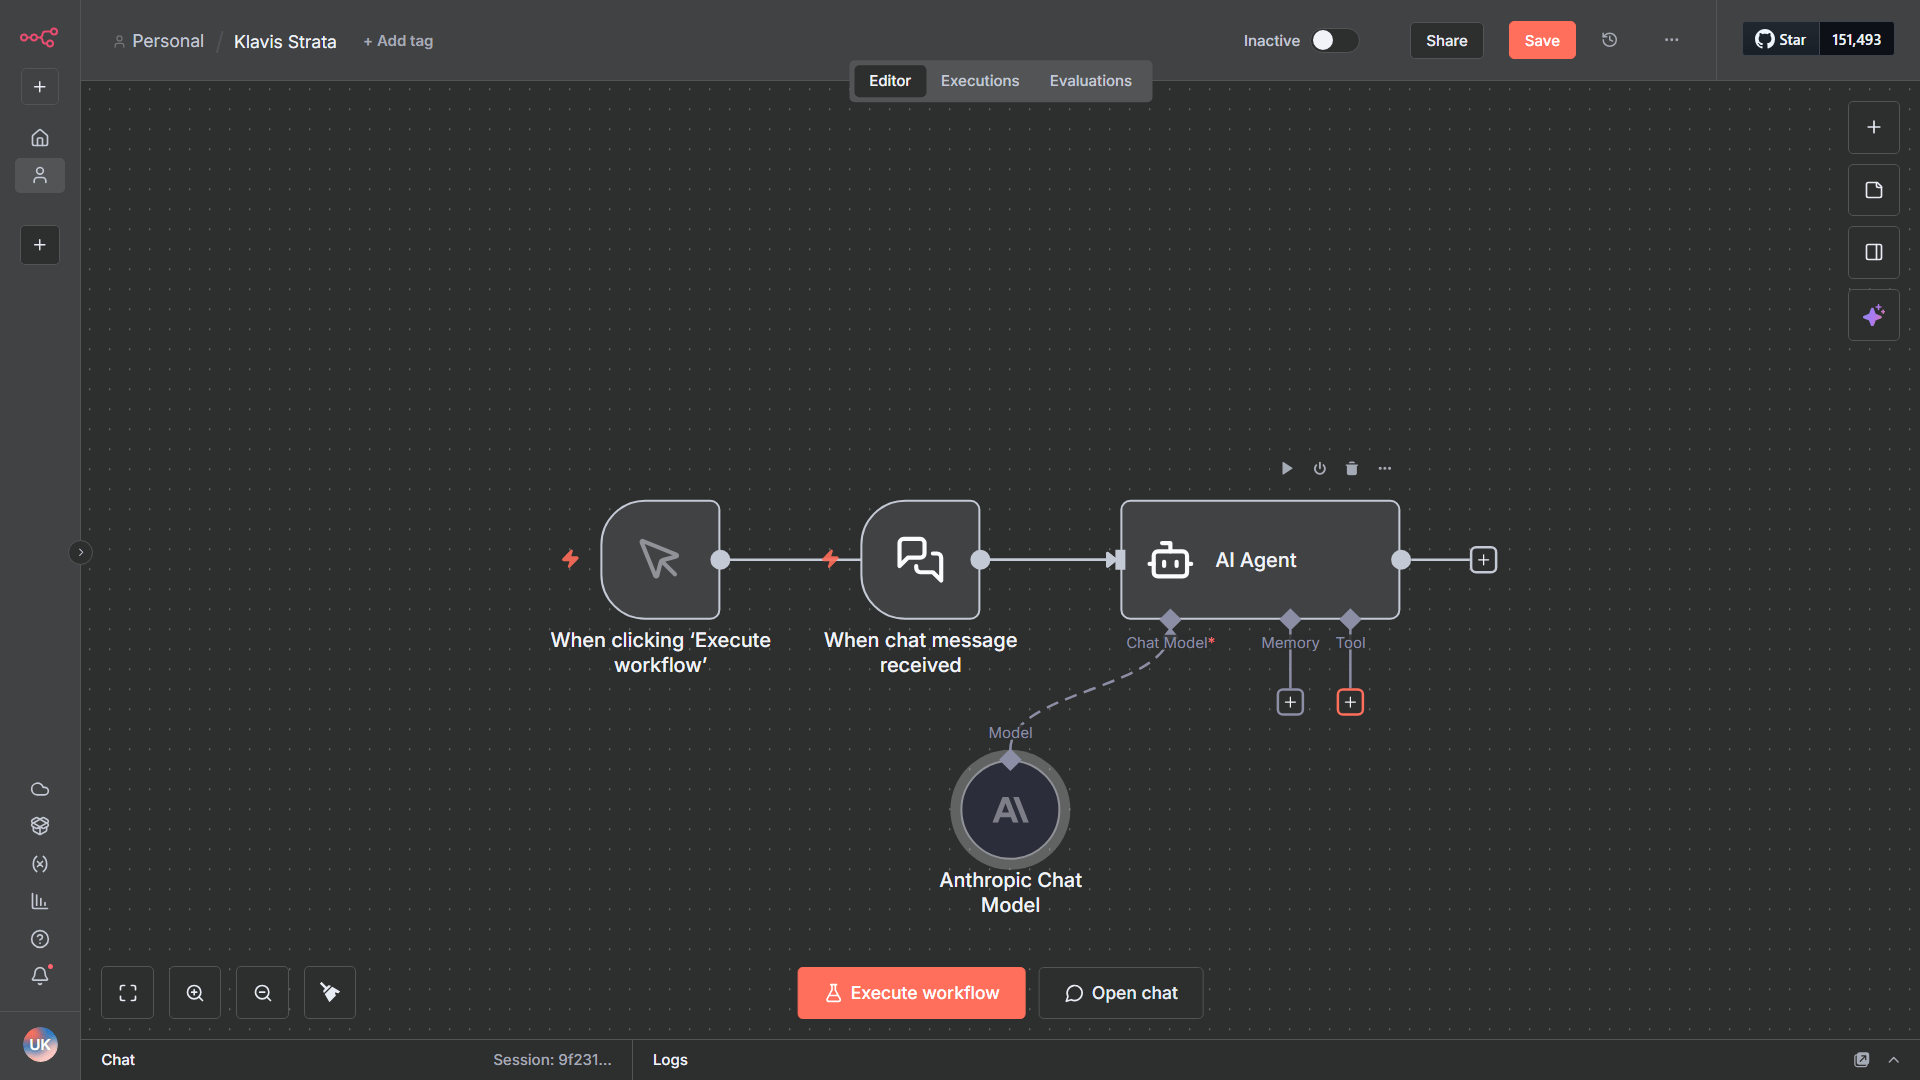Run the AI Agent node using the play icon
This screenshot has height=1080, width=1920.
click(x=1287, y=468)
